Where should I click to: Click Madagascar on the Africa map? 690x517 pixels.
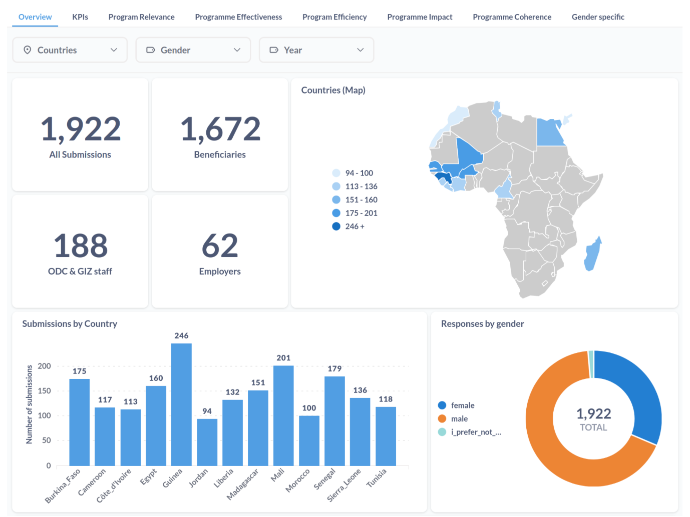coord(592,254)
